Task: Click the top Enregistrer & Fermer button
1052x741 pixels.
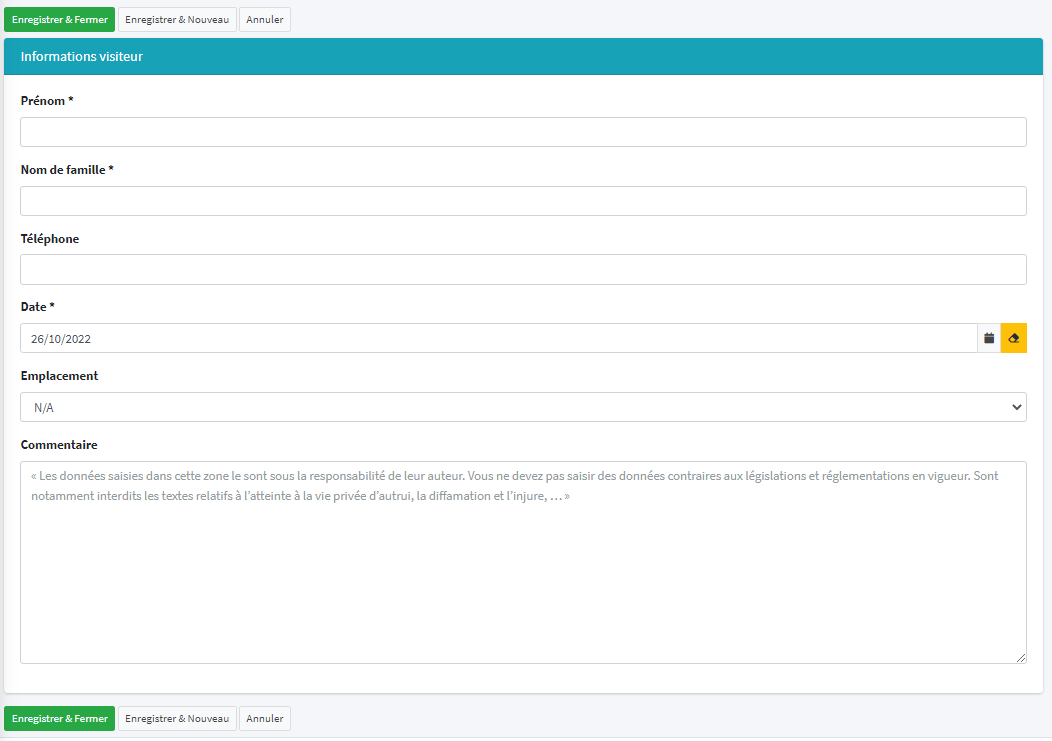Action: pos(60,19)
